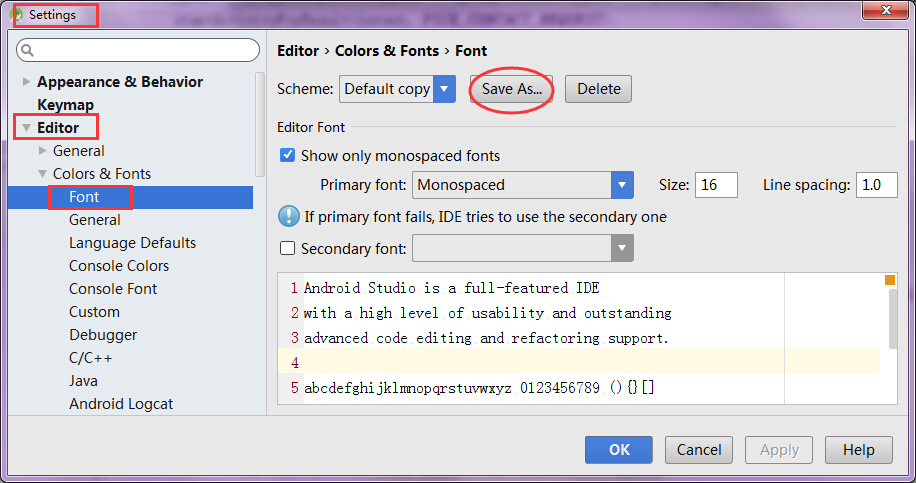Uncheck Show only monospaced fonts
The height and width of the screenshot is (483, 916).
288,156
